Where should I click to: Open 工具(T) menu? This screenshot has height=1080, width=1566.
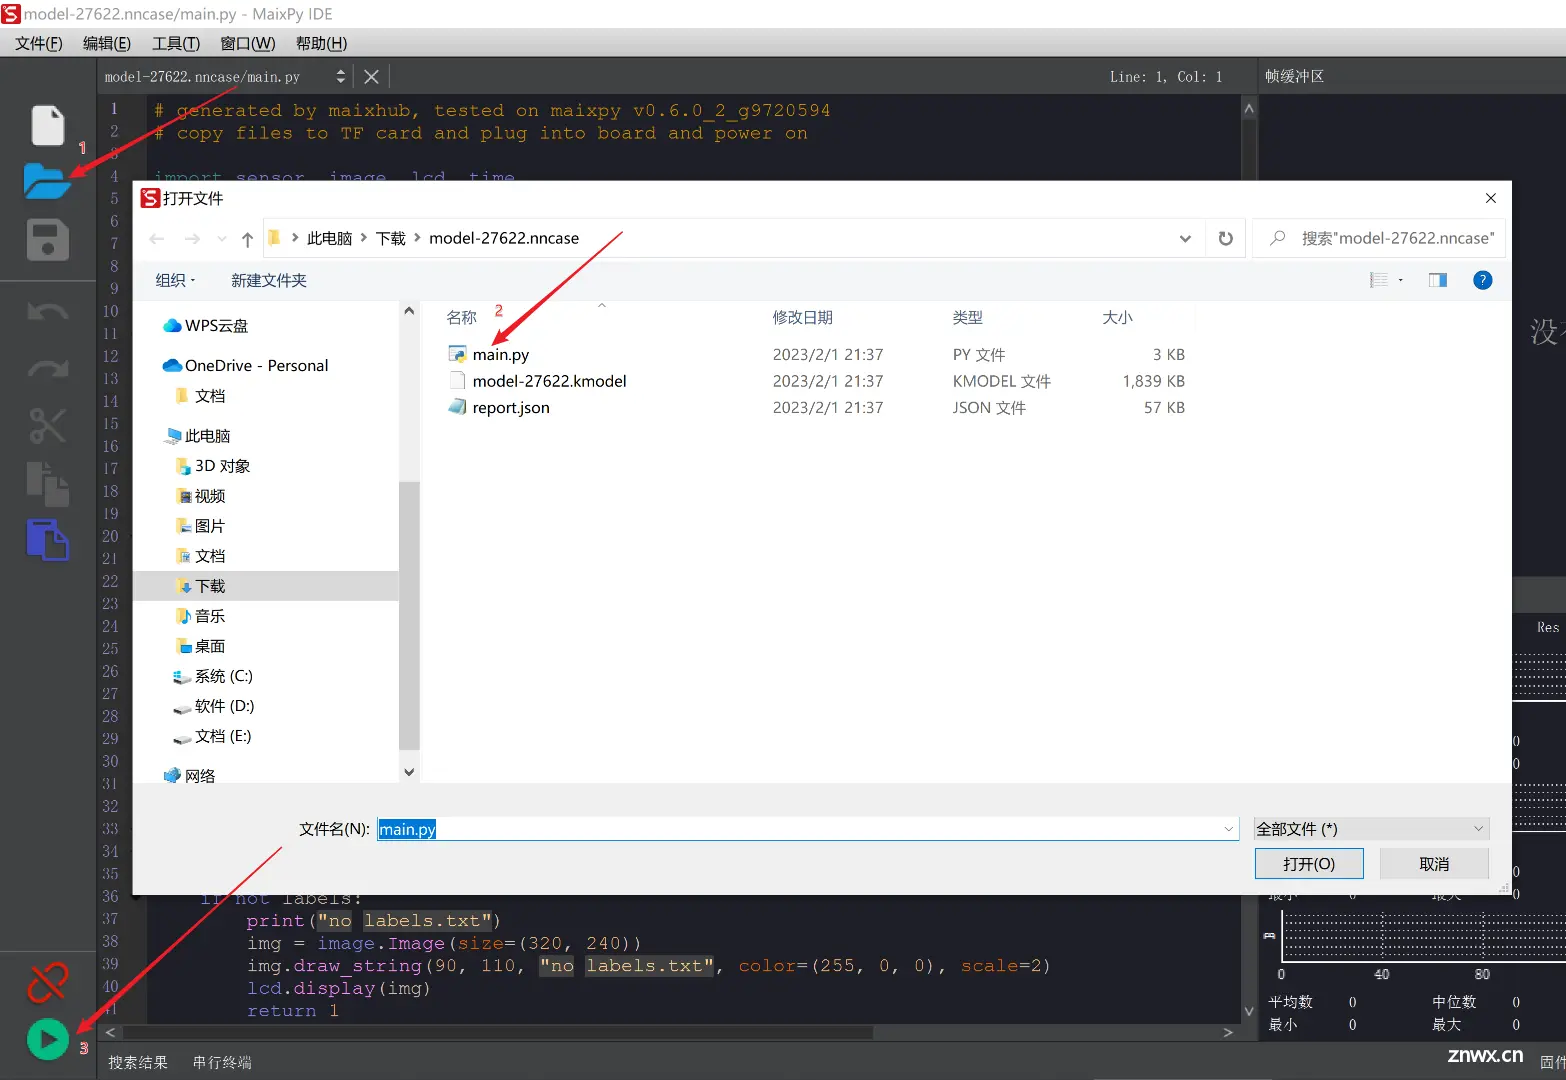[x=176, y=43]
